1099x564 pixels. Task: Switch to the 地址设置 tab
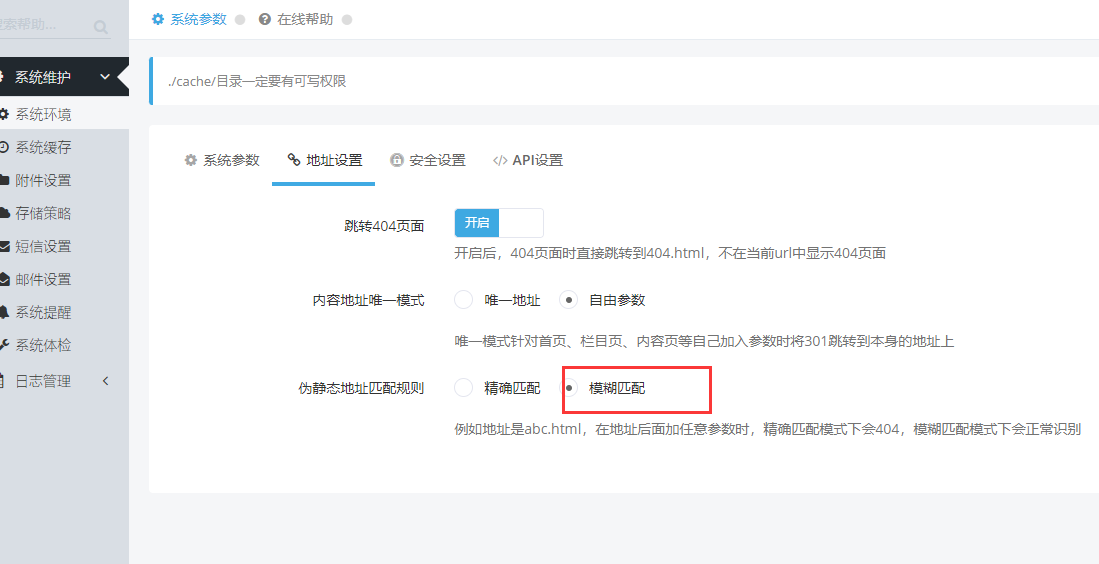324,160
